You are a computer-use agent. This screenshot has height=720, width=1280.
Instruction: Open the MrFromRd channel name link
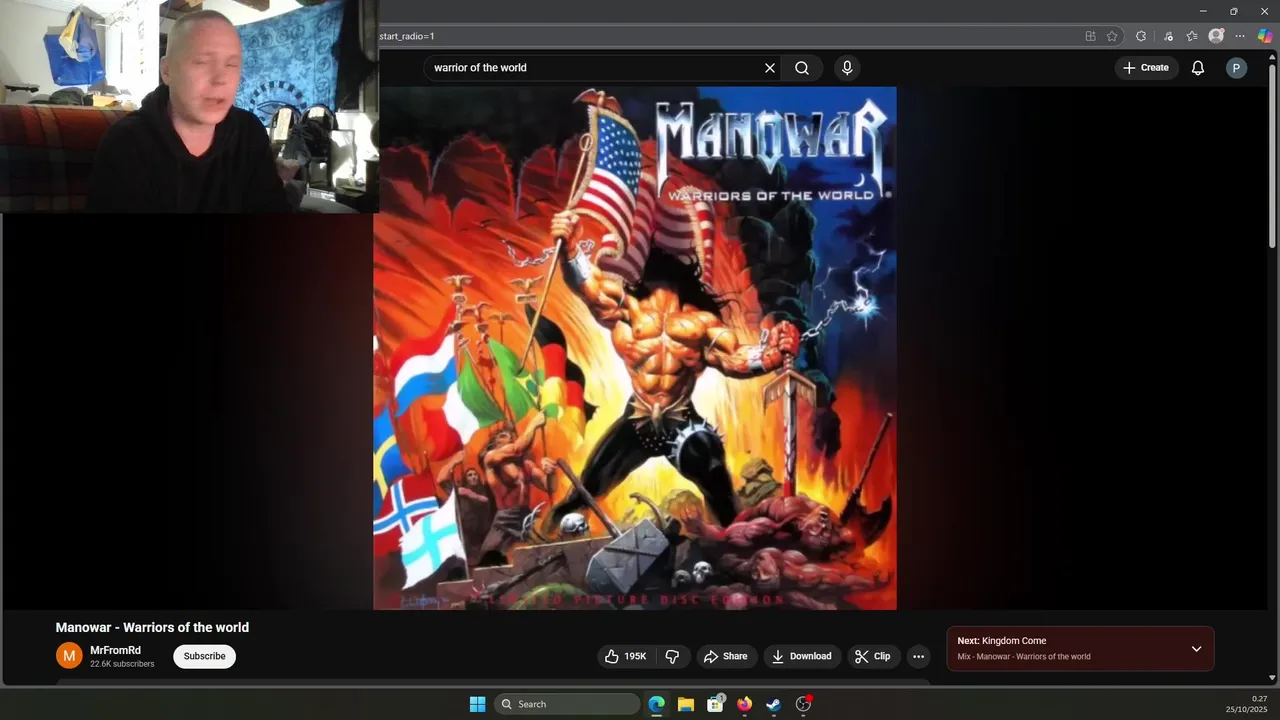point(115,650)
